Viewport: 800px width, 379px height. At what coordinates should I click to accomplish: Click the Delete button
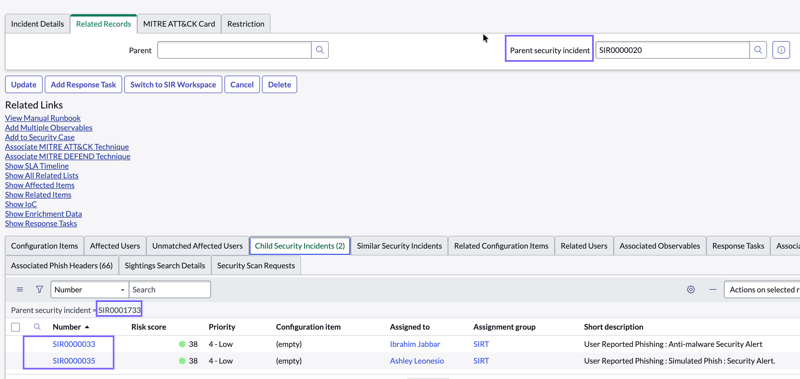[x=280, y=85]
